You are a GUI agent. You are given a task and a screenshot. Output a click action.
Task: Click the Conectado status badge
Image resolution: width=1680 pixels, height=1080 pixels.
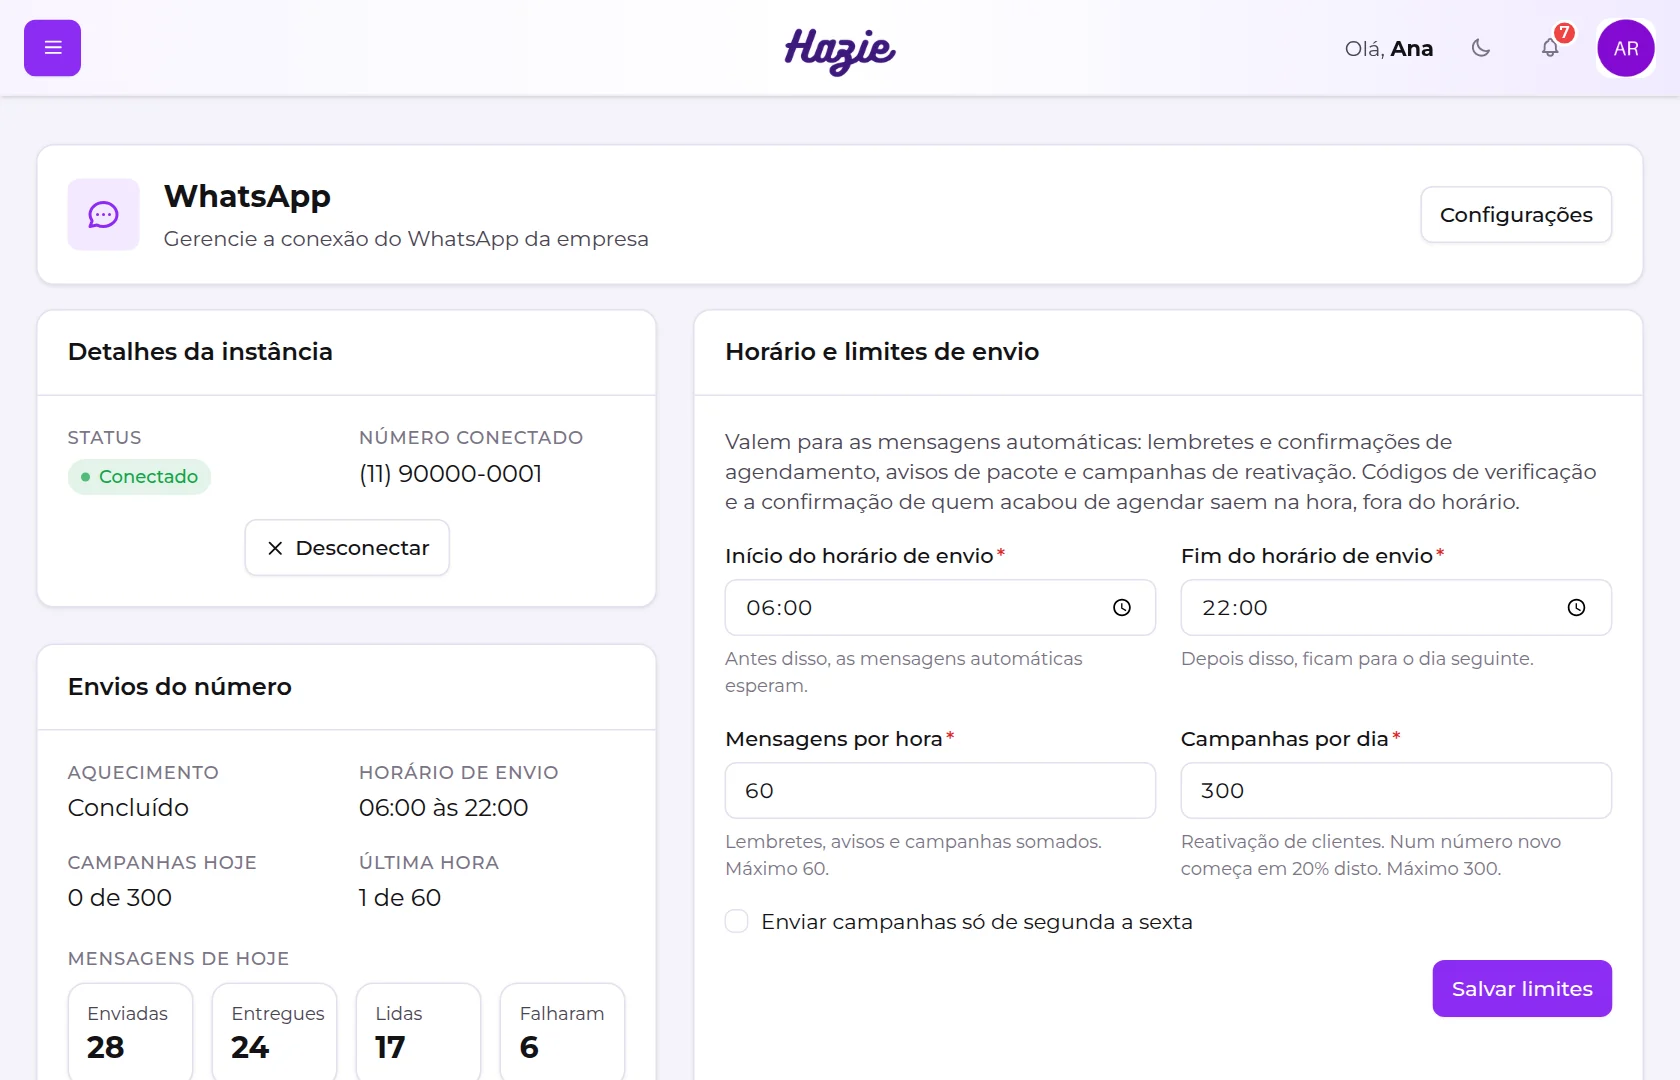[x=139, y=477]
